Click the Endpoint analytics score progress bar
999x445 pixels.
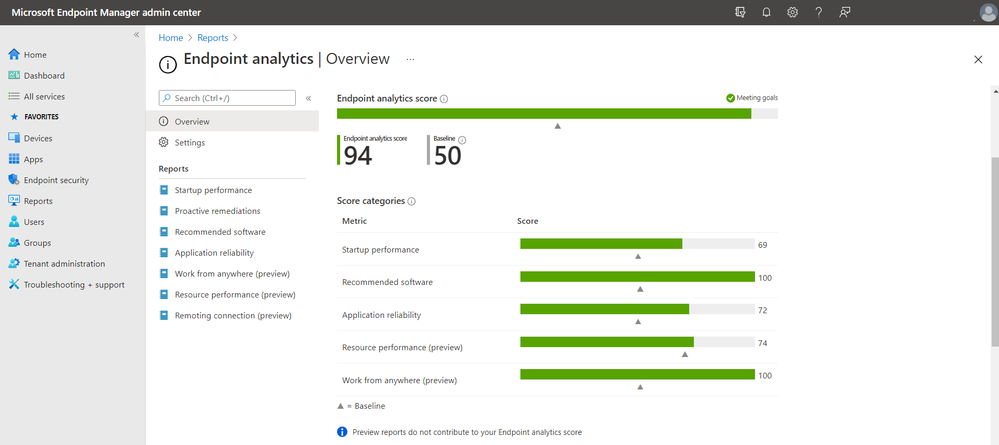pos(557,113)
